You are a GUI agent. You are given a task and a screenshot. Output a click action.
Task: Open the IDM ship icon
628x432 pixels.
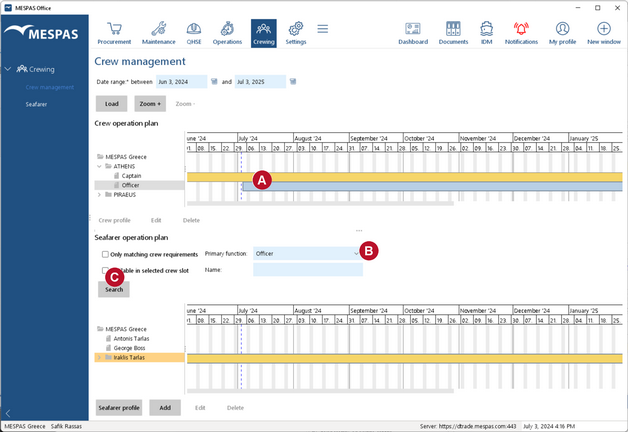click(486, 33)
